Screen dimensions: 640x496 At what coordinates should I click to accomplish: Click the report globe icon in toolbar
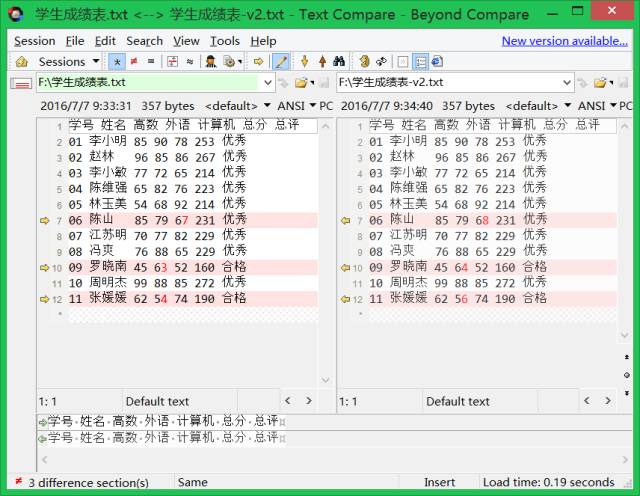click(437, 62)
